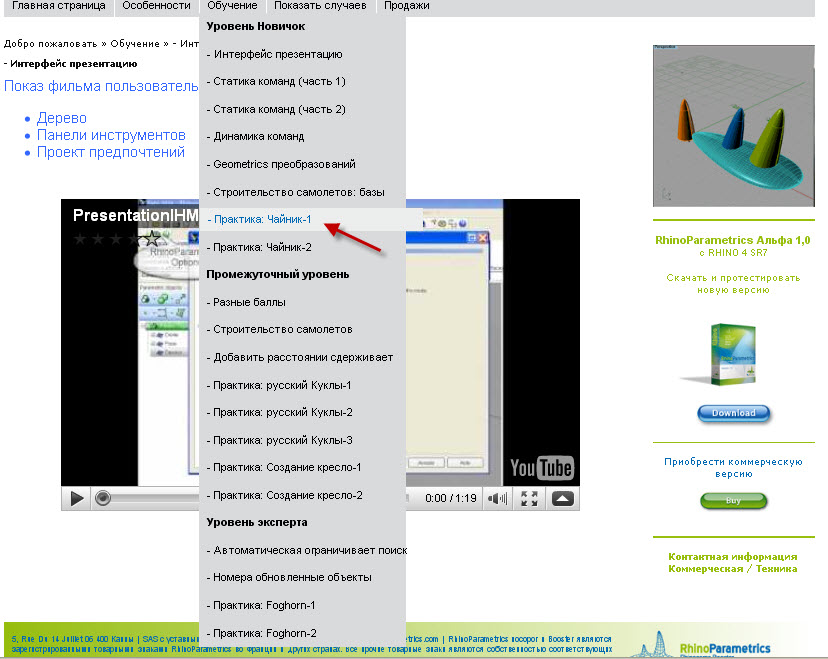Select Практика: русский Куклы-2

279,412
